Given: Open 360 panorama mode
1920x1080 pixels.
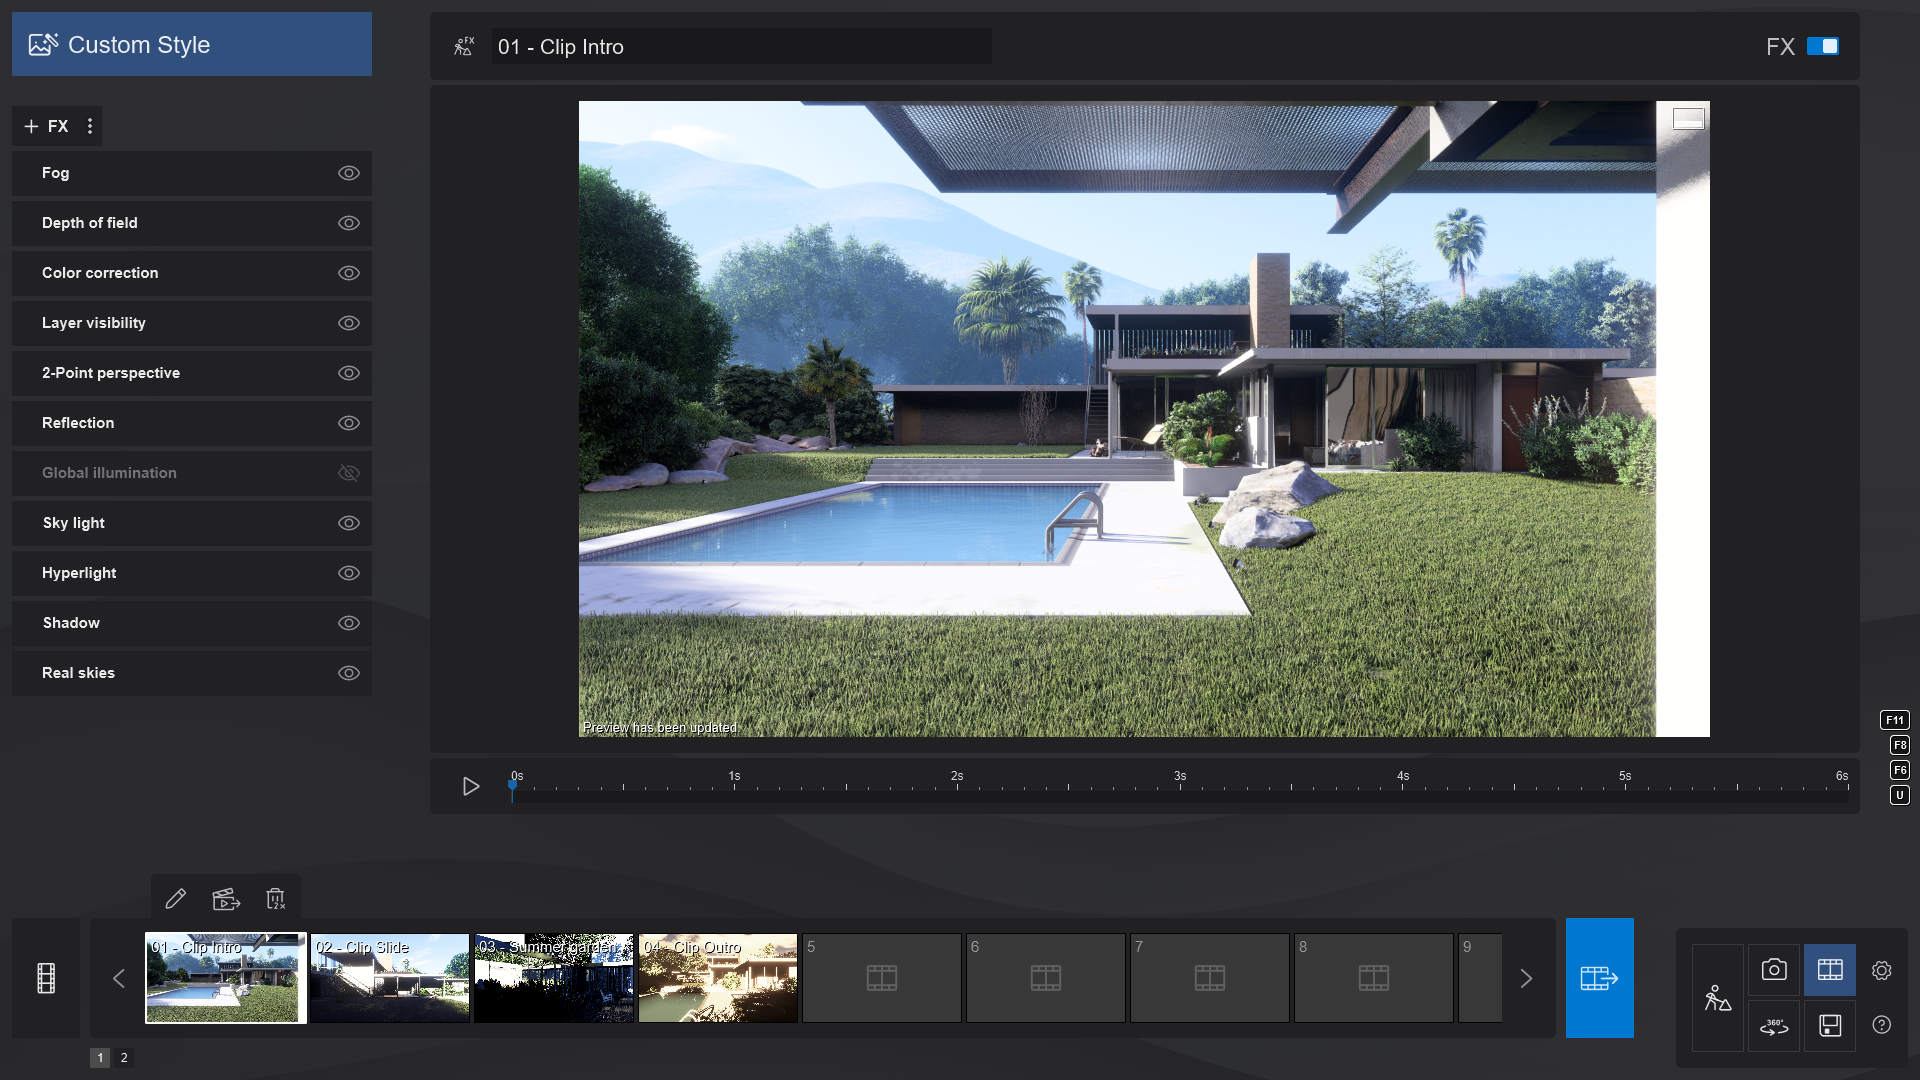Looking at the screenshot, I should pos(1774,1026).
